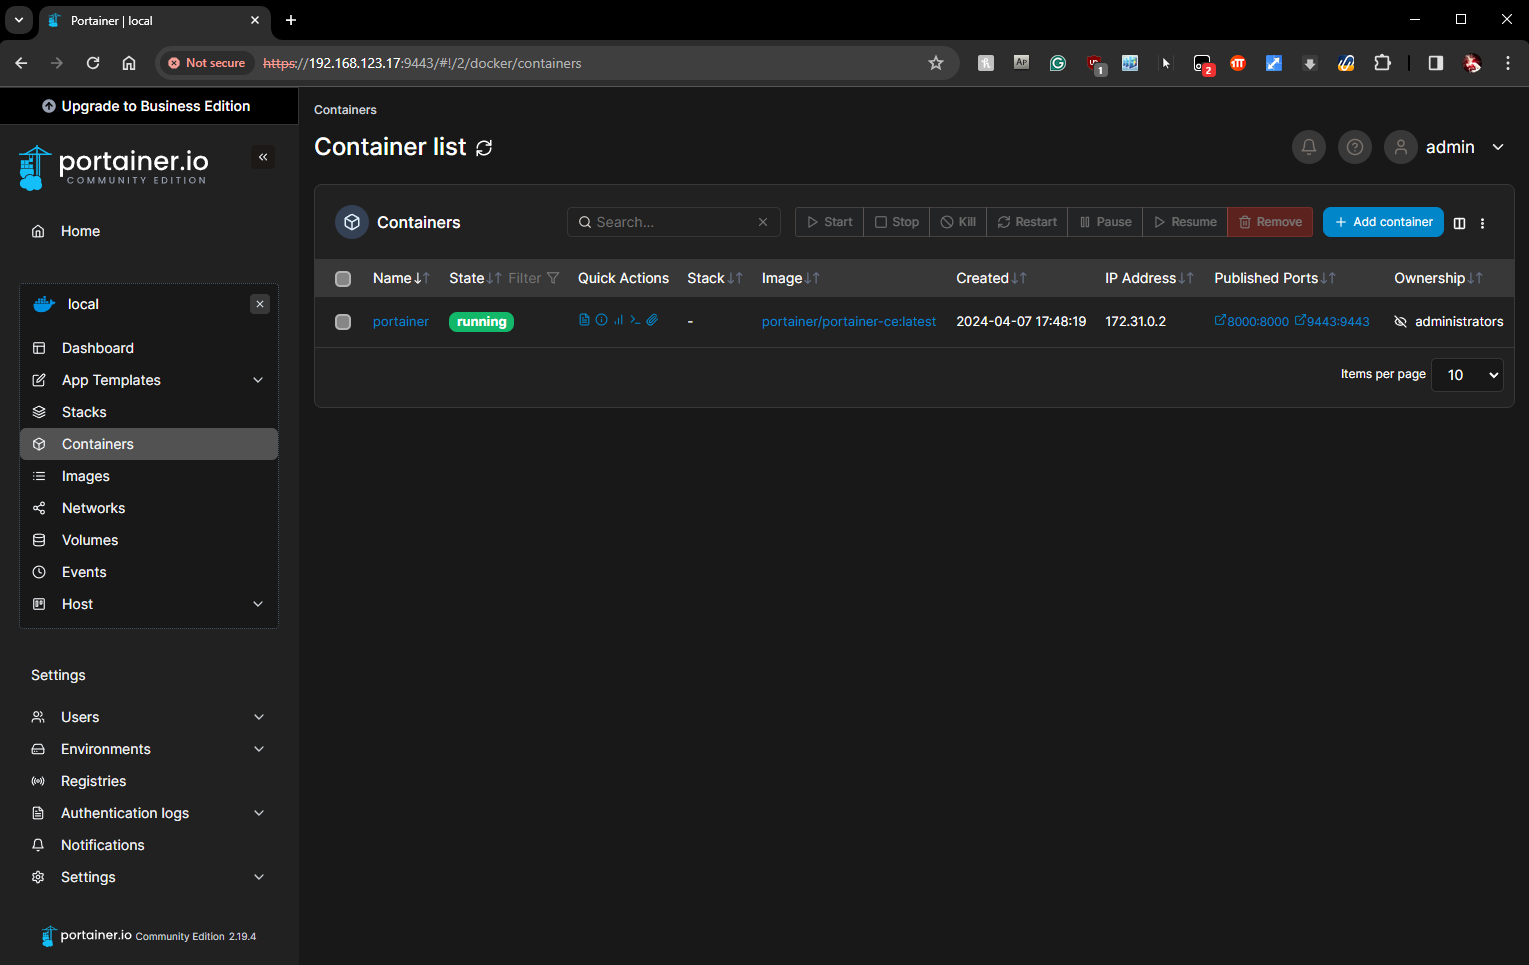Expand Users settings chevron

[259, 717]
